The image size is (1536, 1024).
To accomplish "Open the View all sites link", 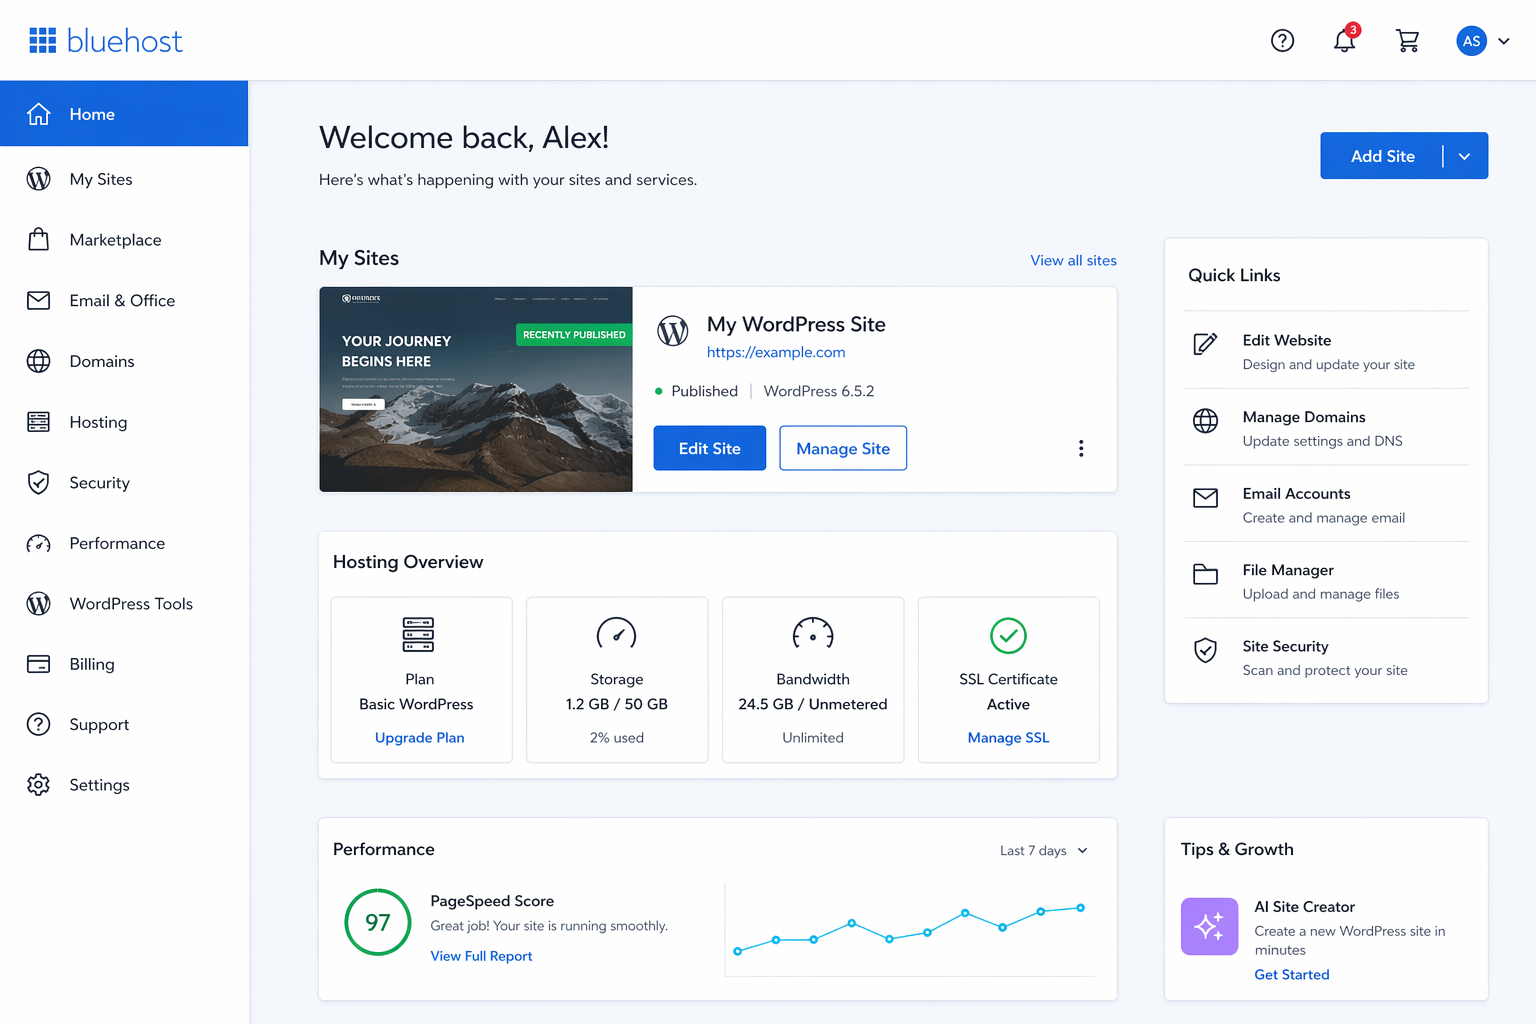I will click(x=1073, y=260).
